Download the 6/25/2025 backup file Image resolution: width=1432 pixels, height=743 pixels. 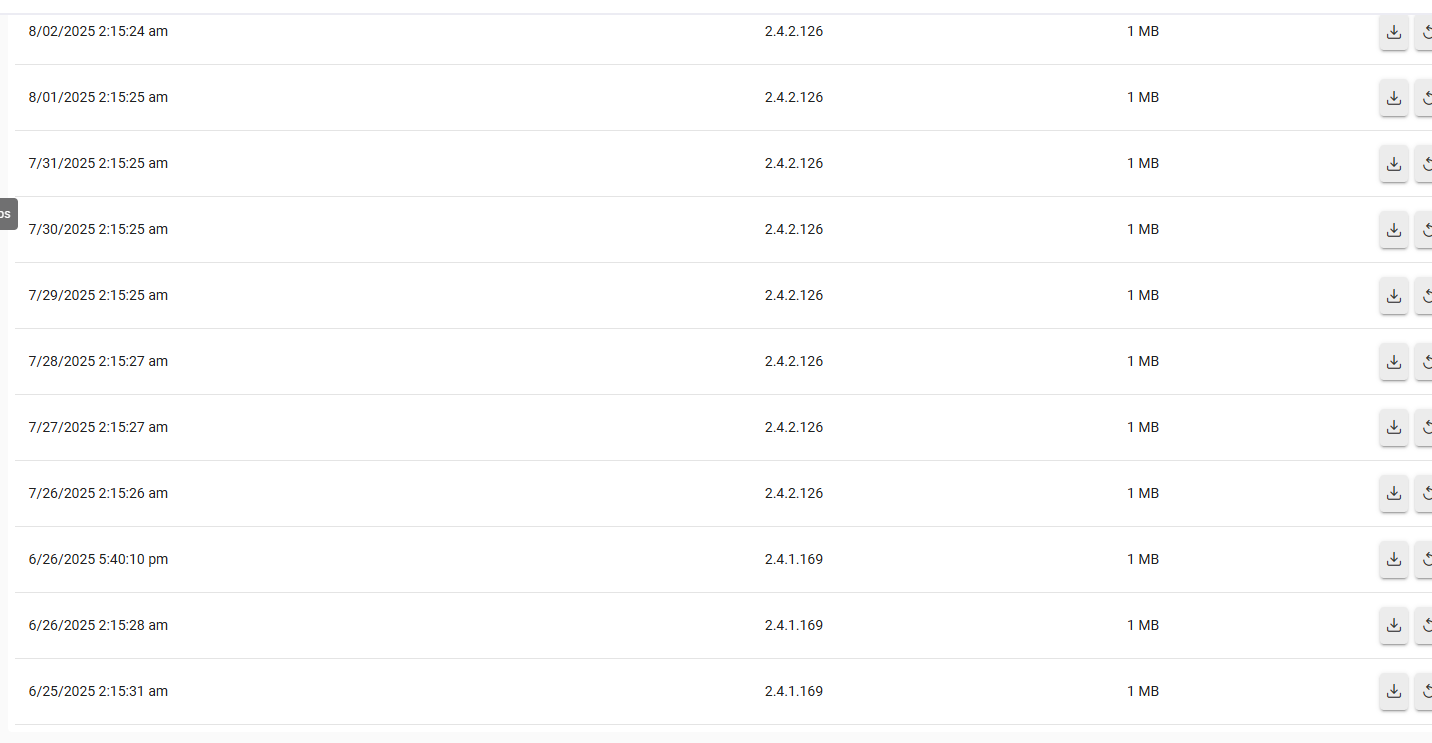1393,692
